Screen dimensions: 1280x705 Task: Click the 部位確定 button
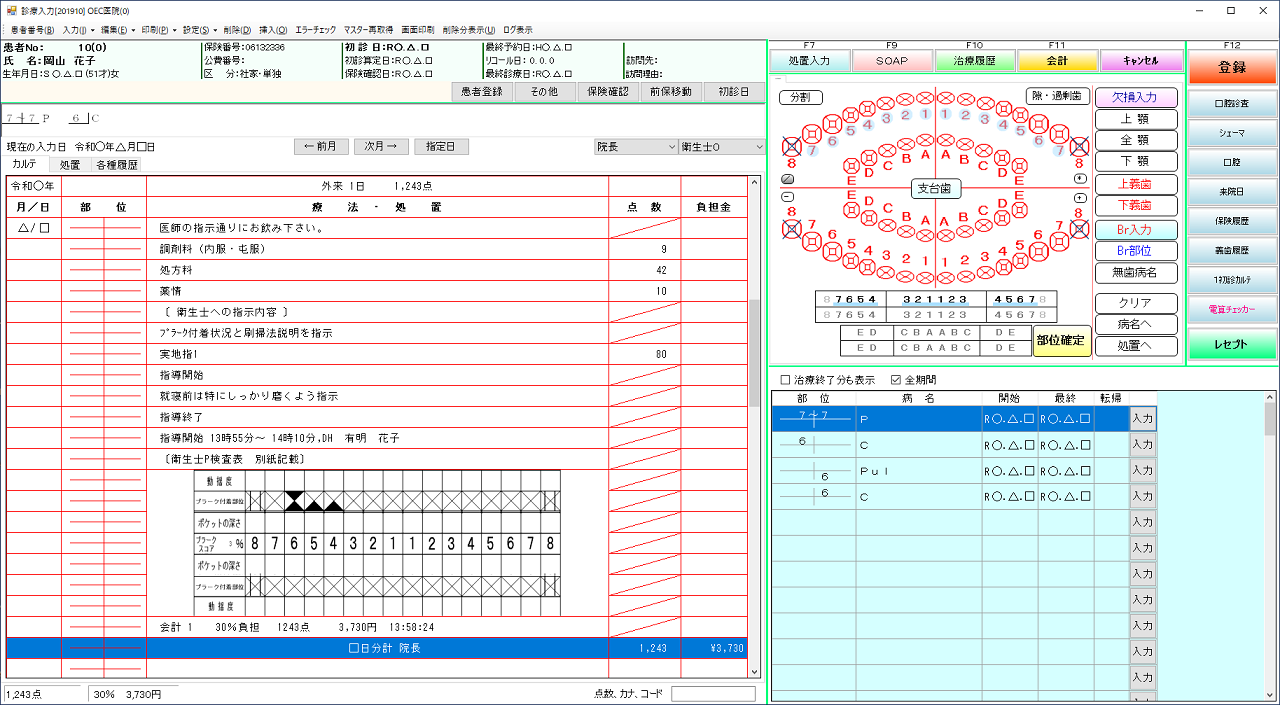coord(1062,340)
